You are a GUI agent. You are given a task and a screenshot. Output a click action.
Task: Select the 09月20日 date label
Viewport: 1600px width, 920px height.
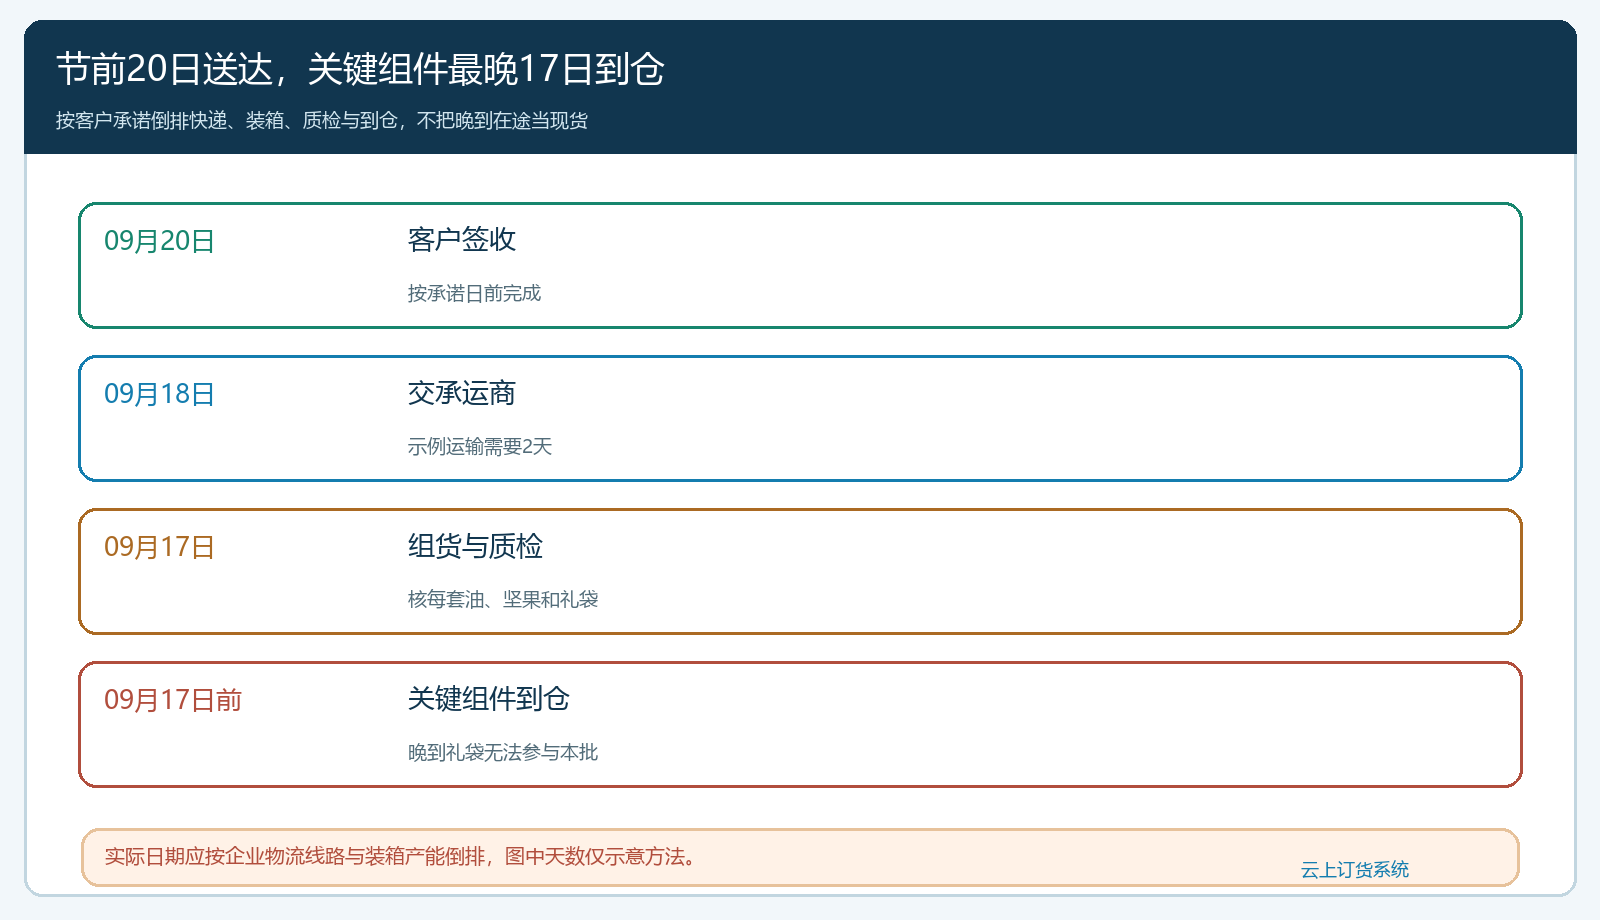[x=160, y=241]
